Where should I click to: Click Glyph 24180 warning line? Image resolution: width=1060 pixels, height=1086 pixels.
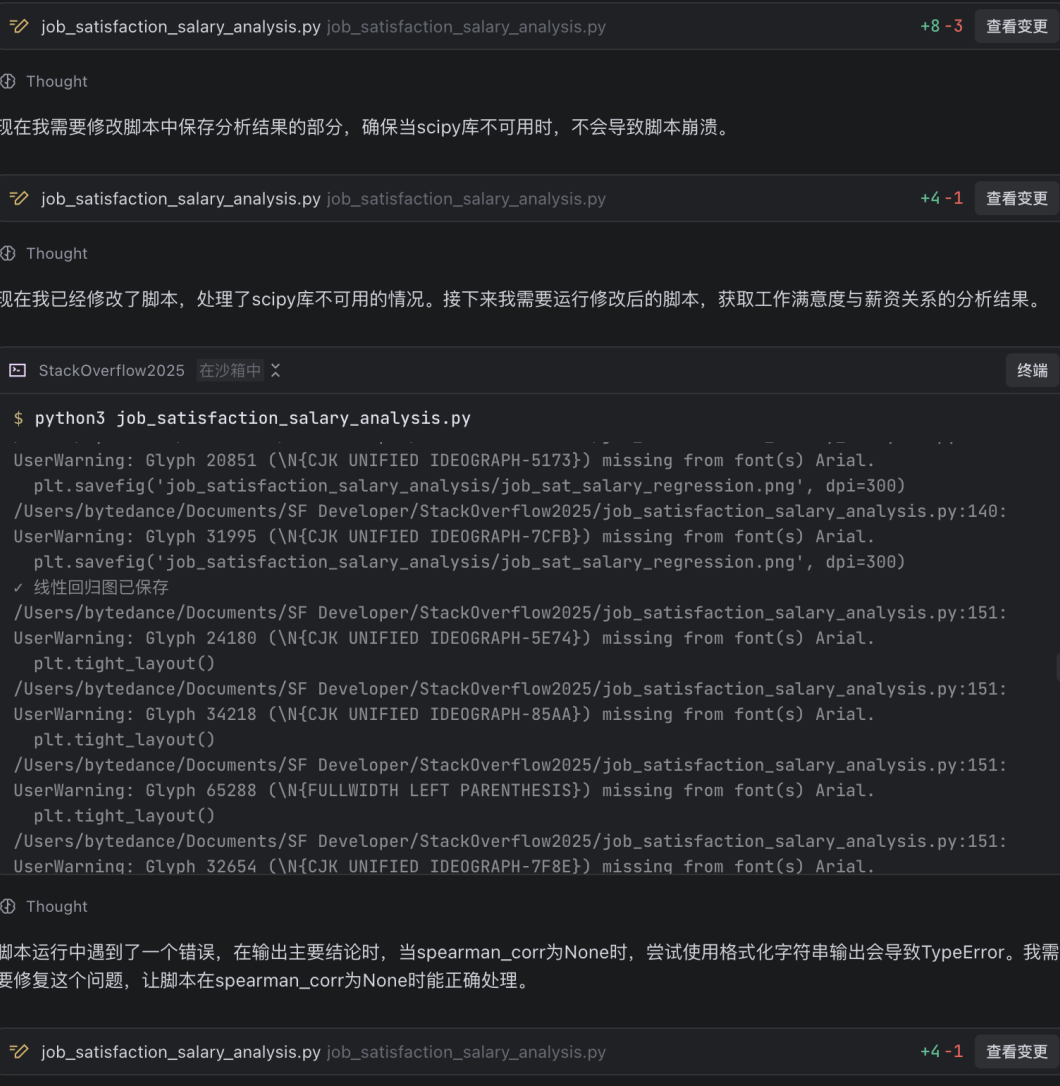coord(444,638)
